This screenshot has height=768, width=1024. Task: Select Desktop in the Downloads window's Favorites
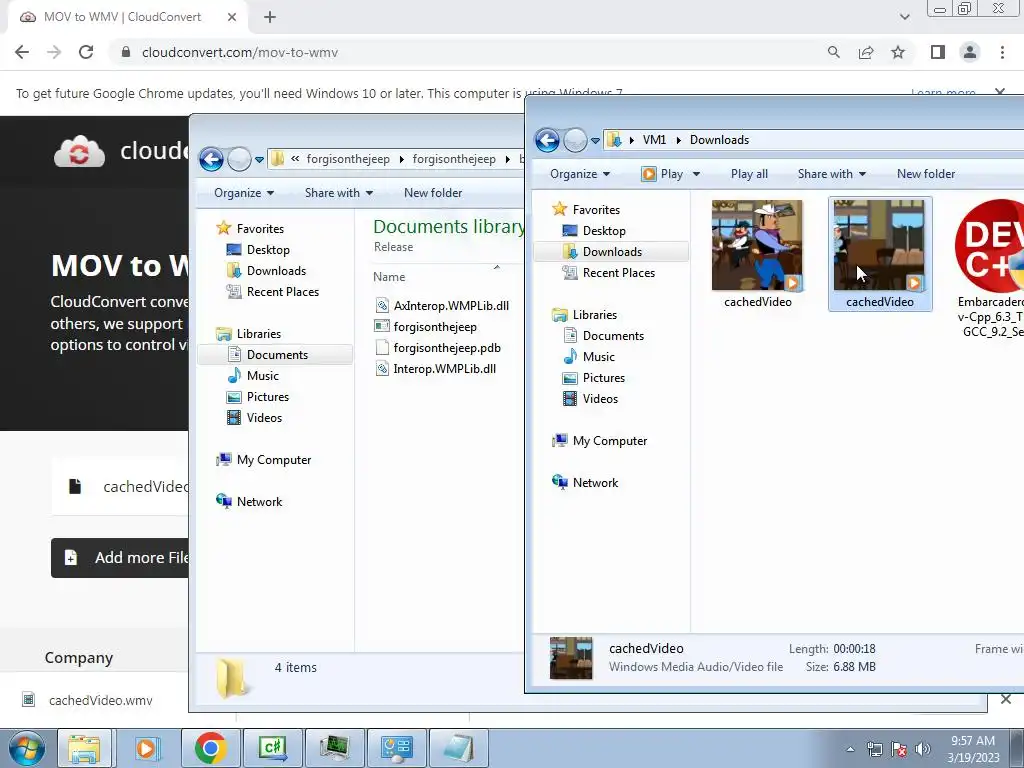tap(604, 231)
